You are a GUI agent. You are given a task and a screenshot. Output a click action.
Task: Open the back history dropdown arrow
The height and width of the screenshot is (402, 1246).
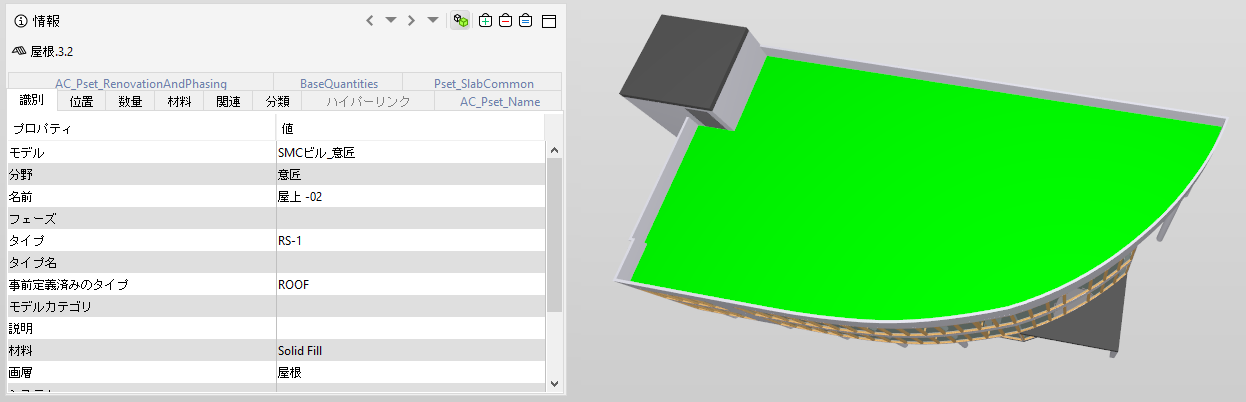click(x=391, y=20)
